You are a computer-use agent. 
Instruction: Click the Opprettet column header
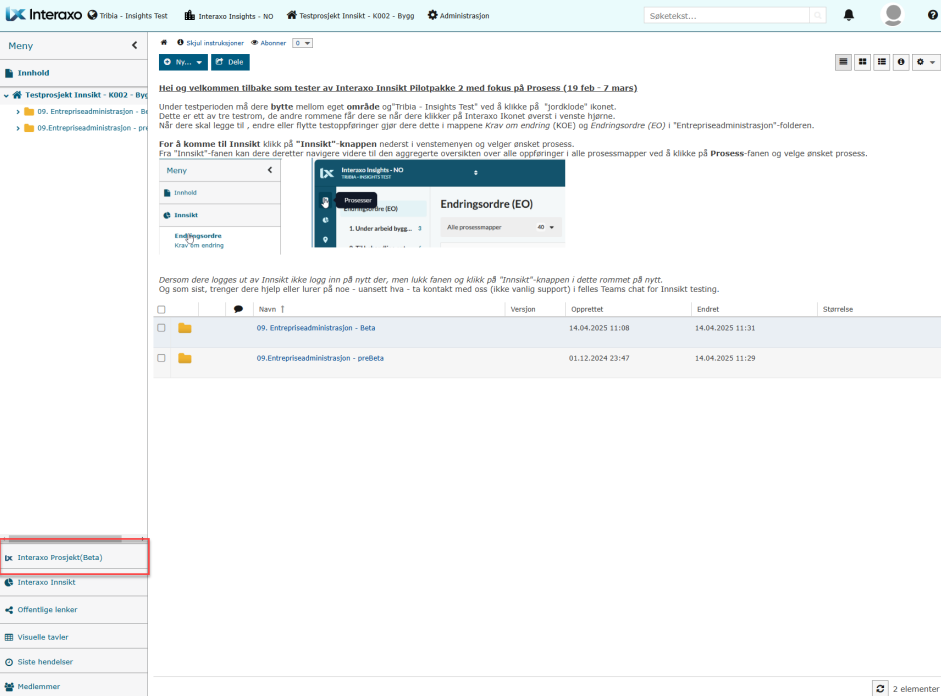click(587, 309)
